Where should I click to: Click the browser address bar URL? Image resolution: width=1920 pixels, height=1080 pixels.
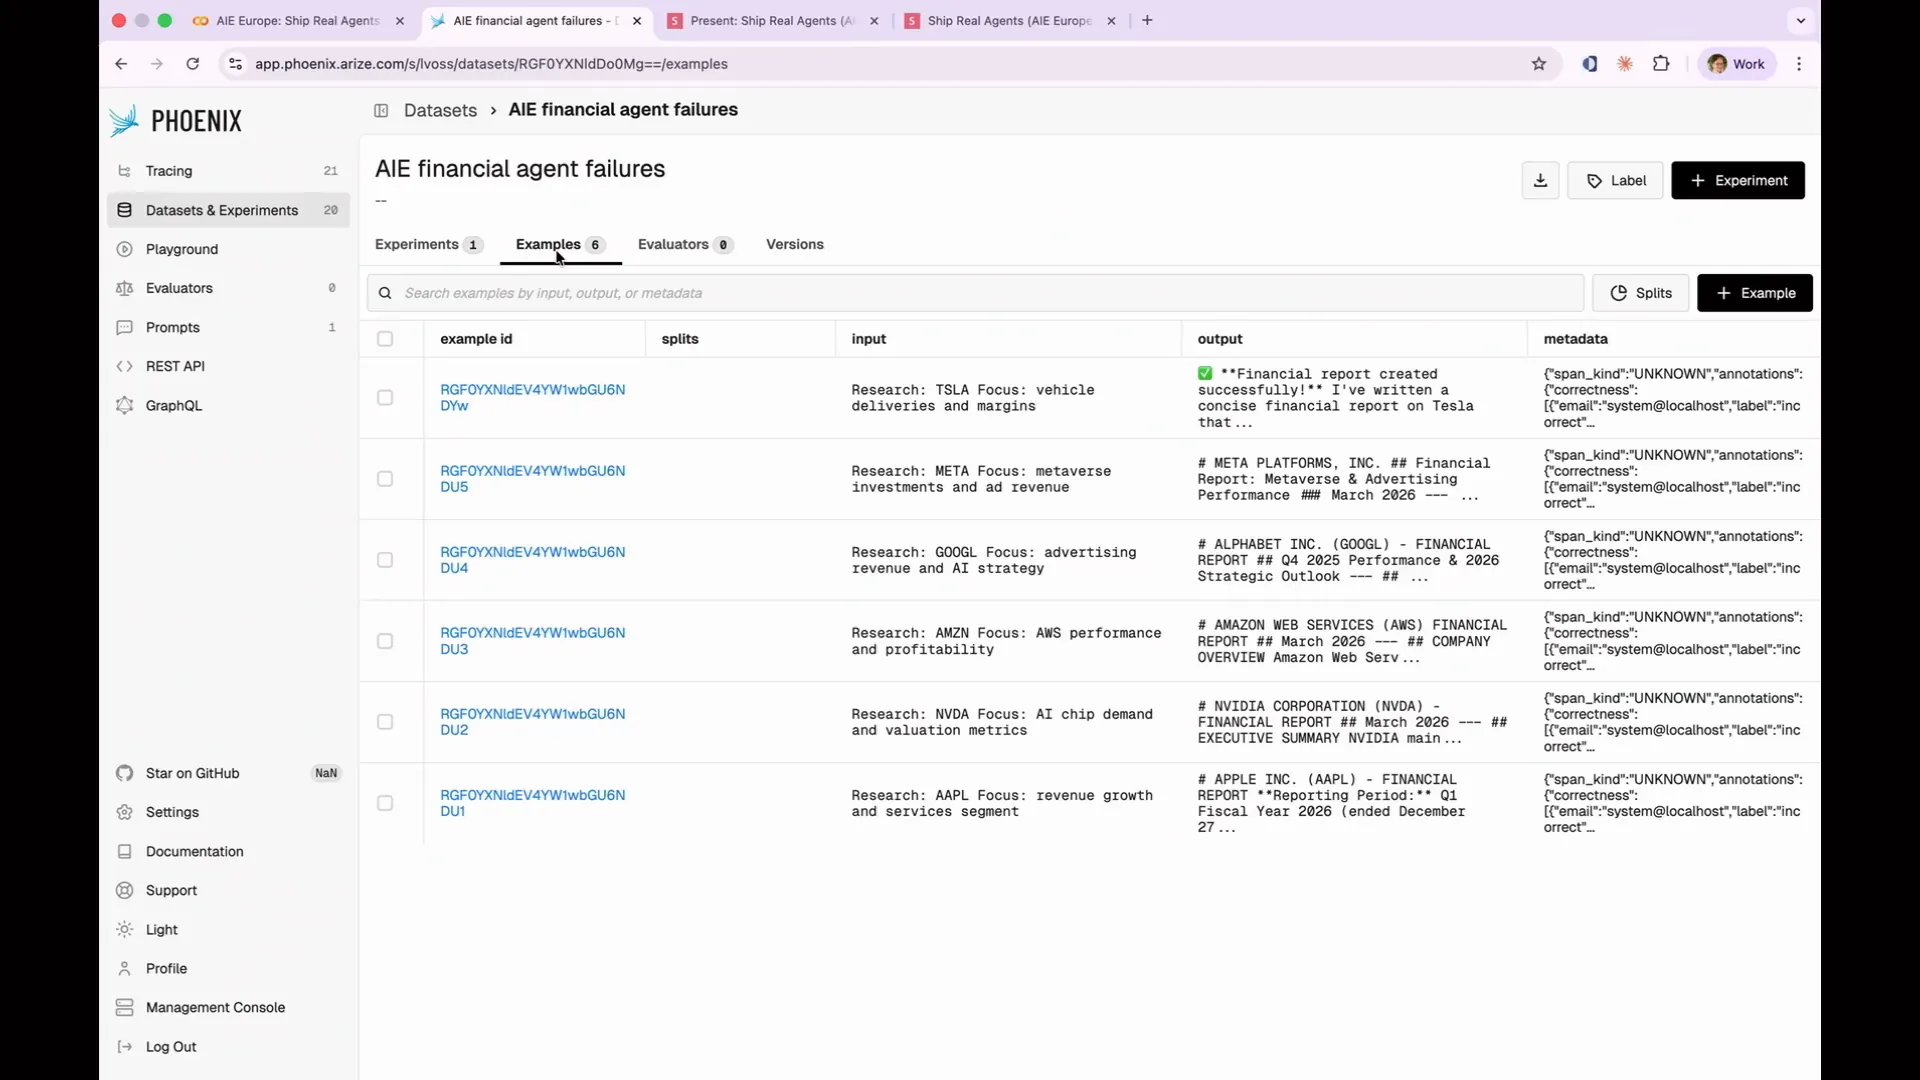point(491,64)
